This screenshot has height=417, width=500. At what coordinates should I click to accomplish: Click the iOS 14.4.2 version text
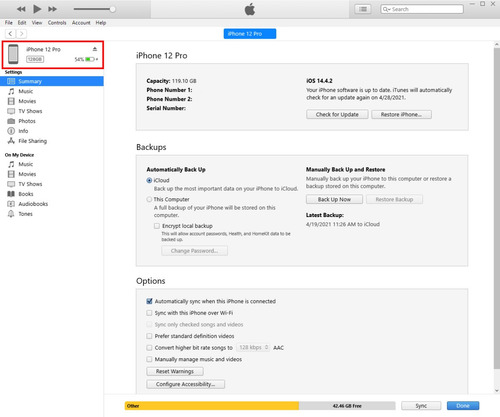[319, 81]
